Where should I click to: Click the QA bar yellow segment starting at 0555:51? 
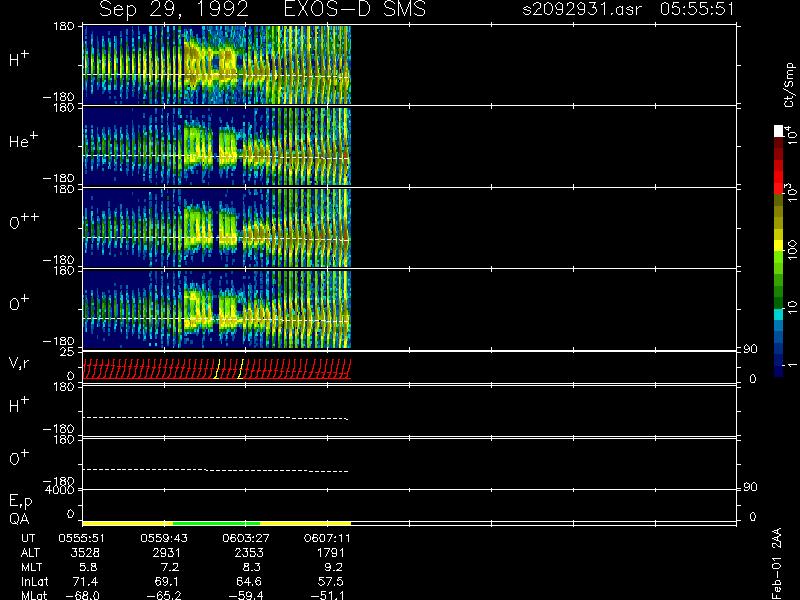tap(128, 523)
